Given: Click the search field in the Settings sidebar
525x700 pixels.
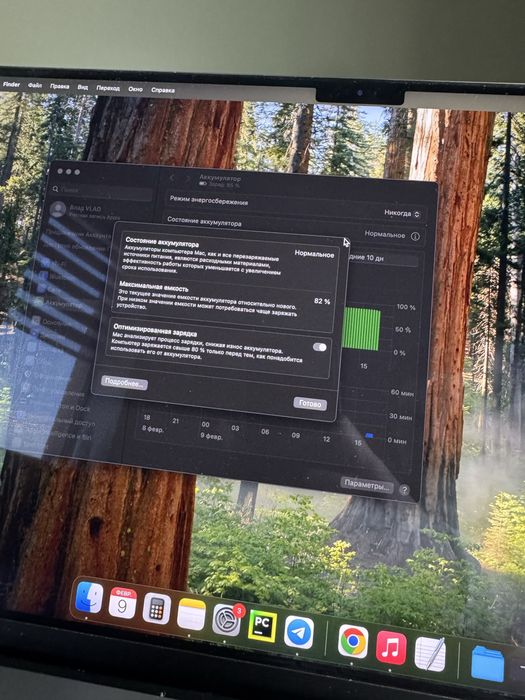Looking at the screenshot, I should [x=101, y=191].
